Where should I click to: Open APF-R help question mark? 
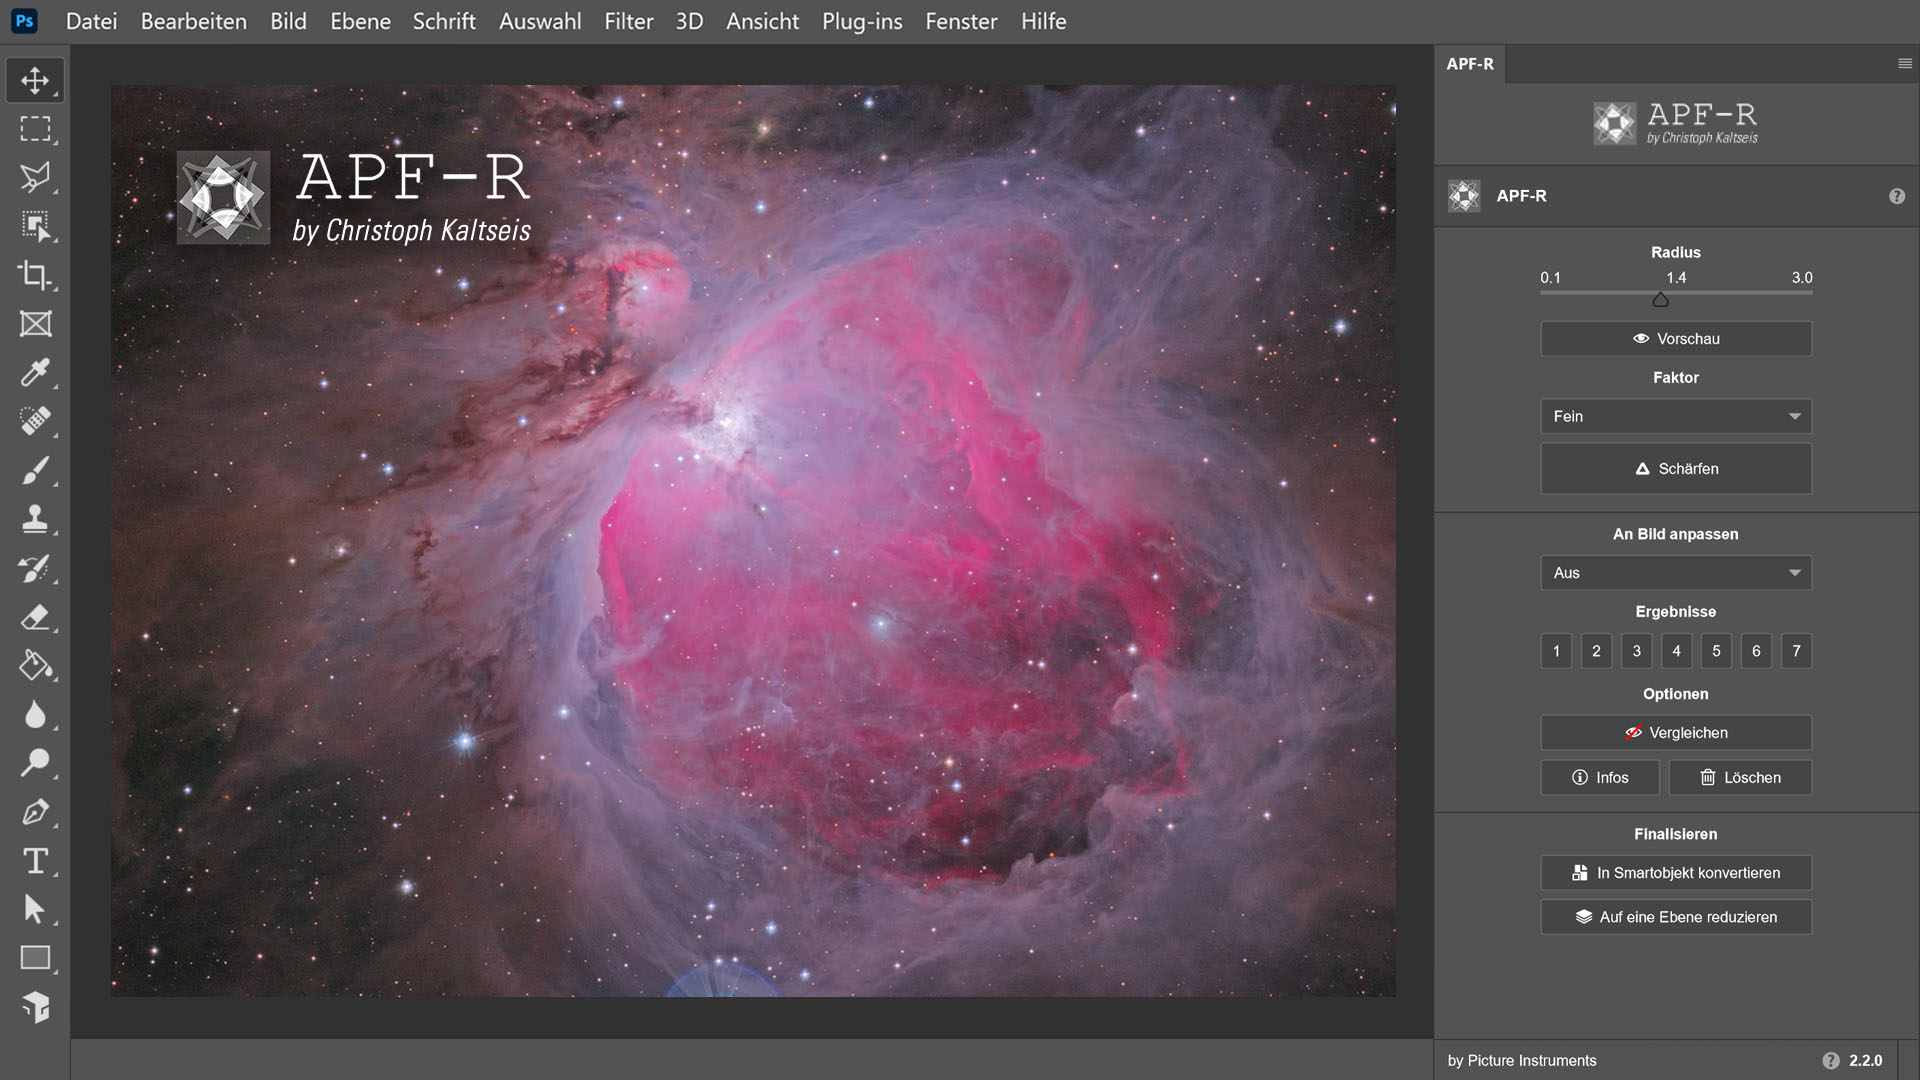[x=1897, y=196]
